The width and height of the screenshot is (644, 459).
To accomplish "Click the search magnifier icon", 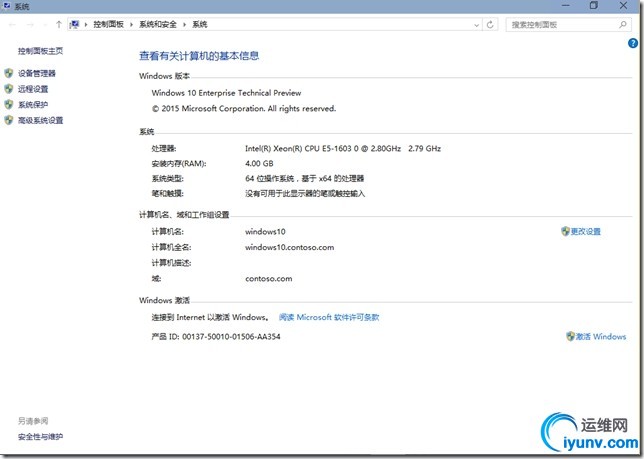I will click(623, 25).
